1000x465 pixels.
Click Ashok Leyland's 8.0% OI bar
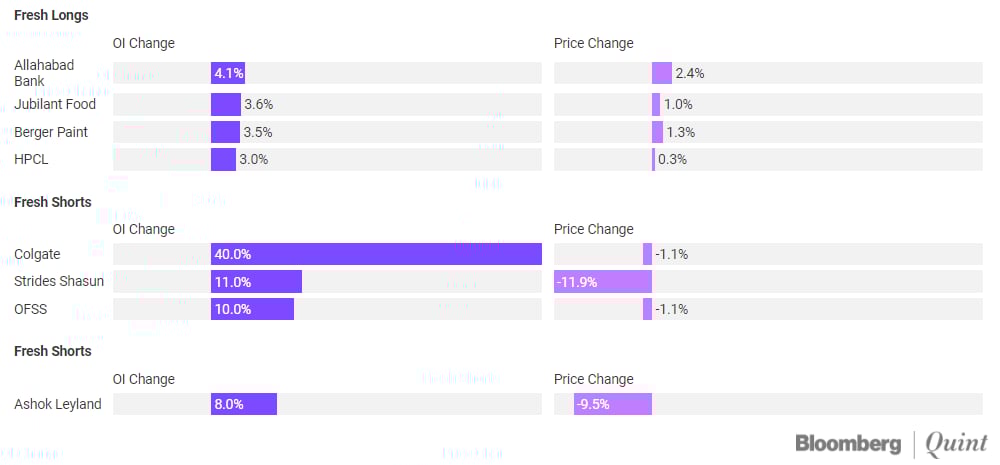244,405
